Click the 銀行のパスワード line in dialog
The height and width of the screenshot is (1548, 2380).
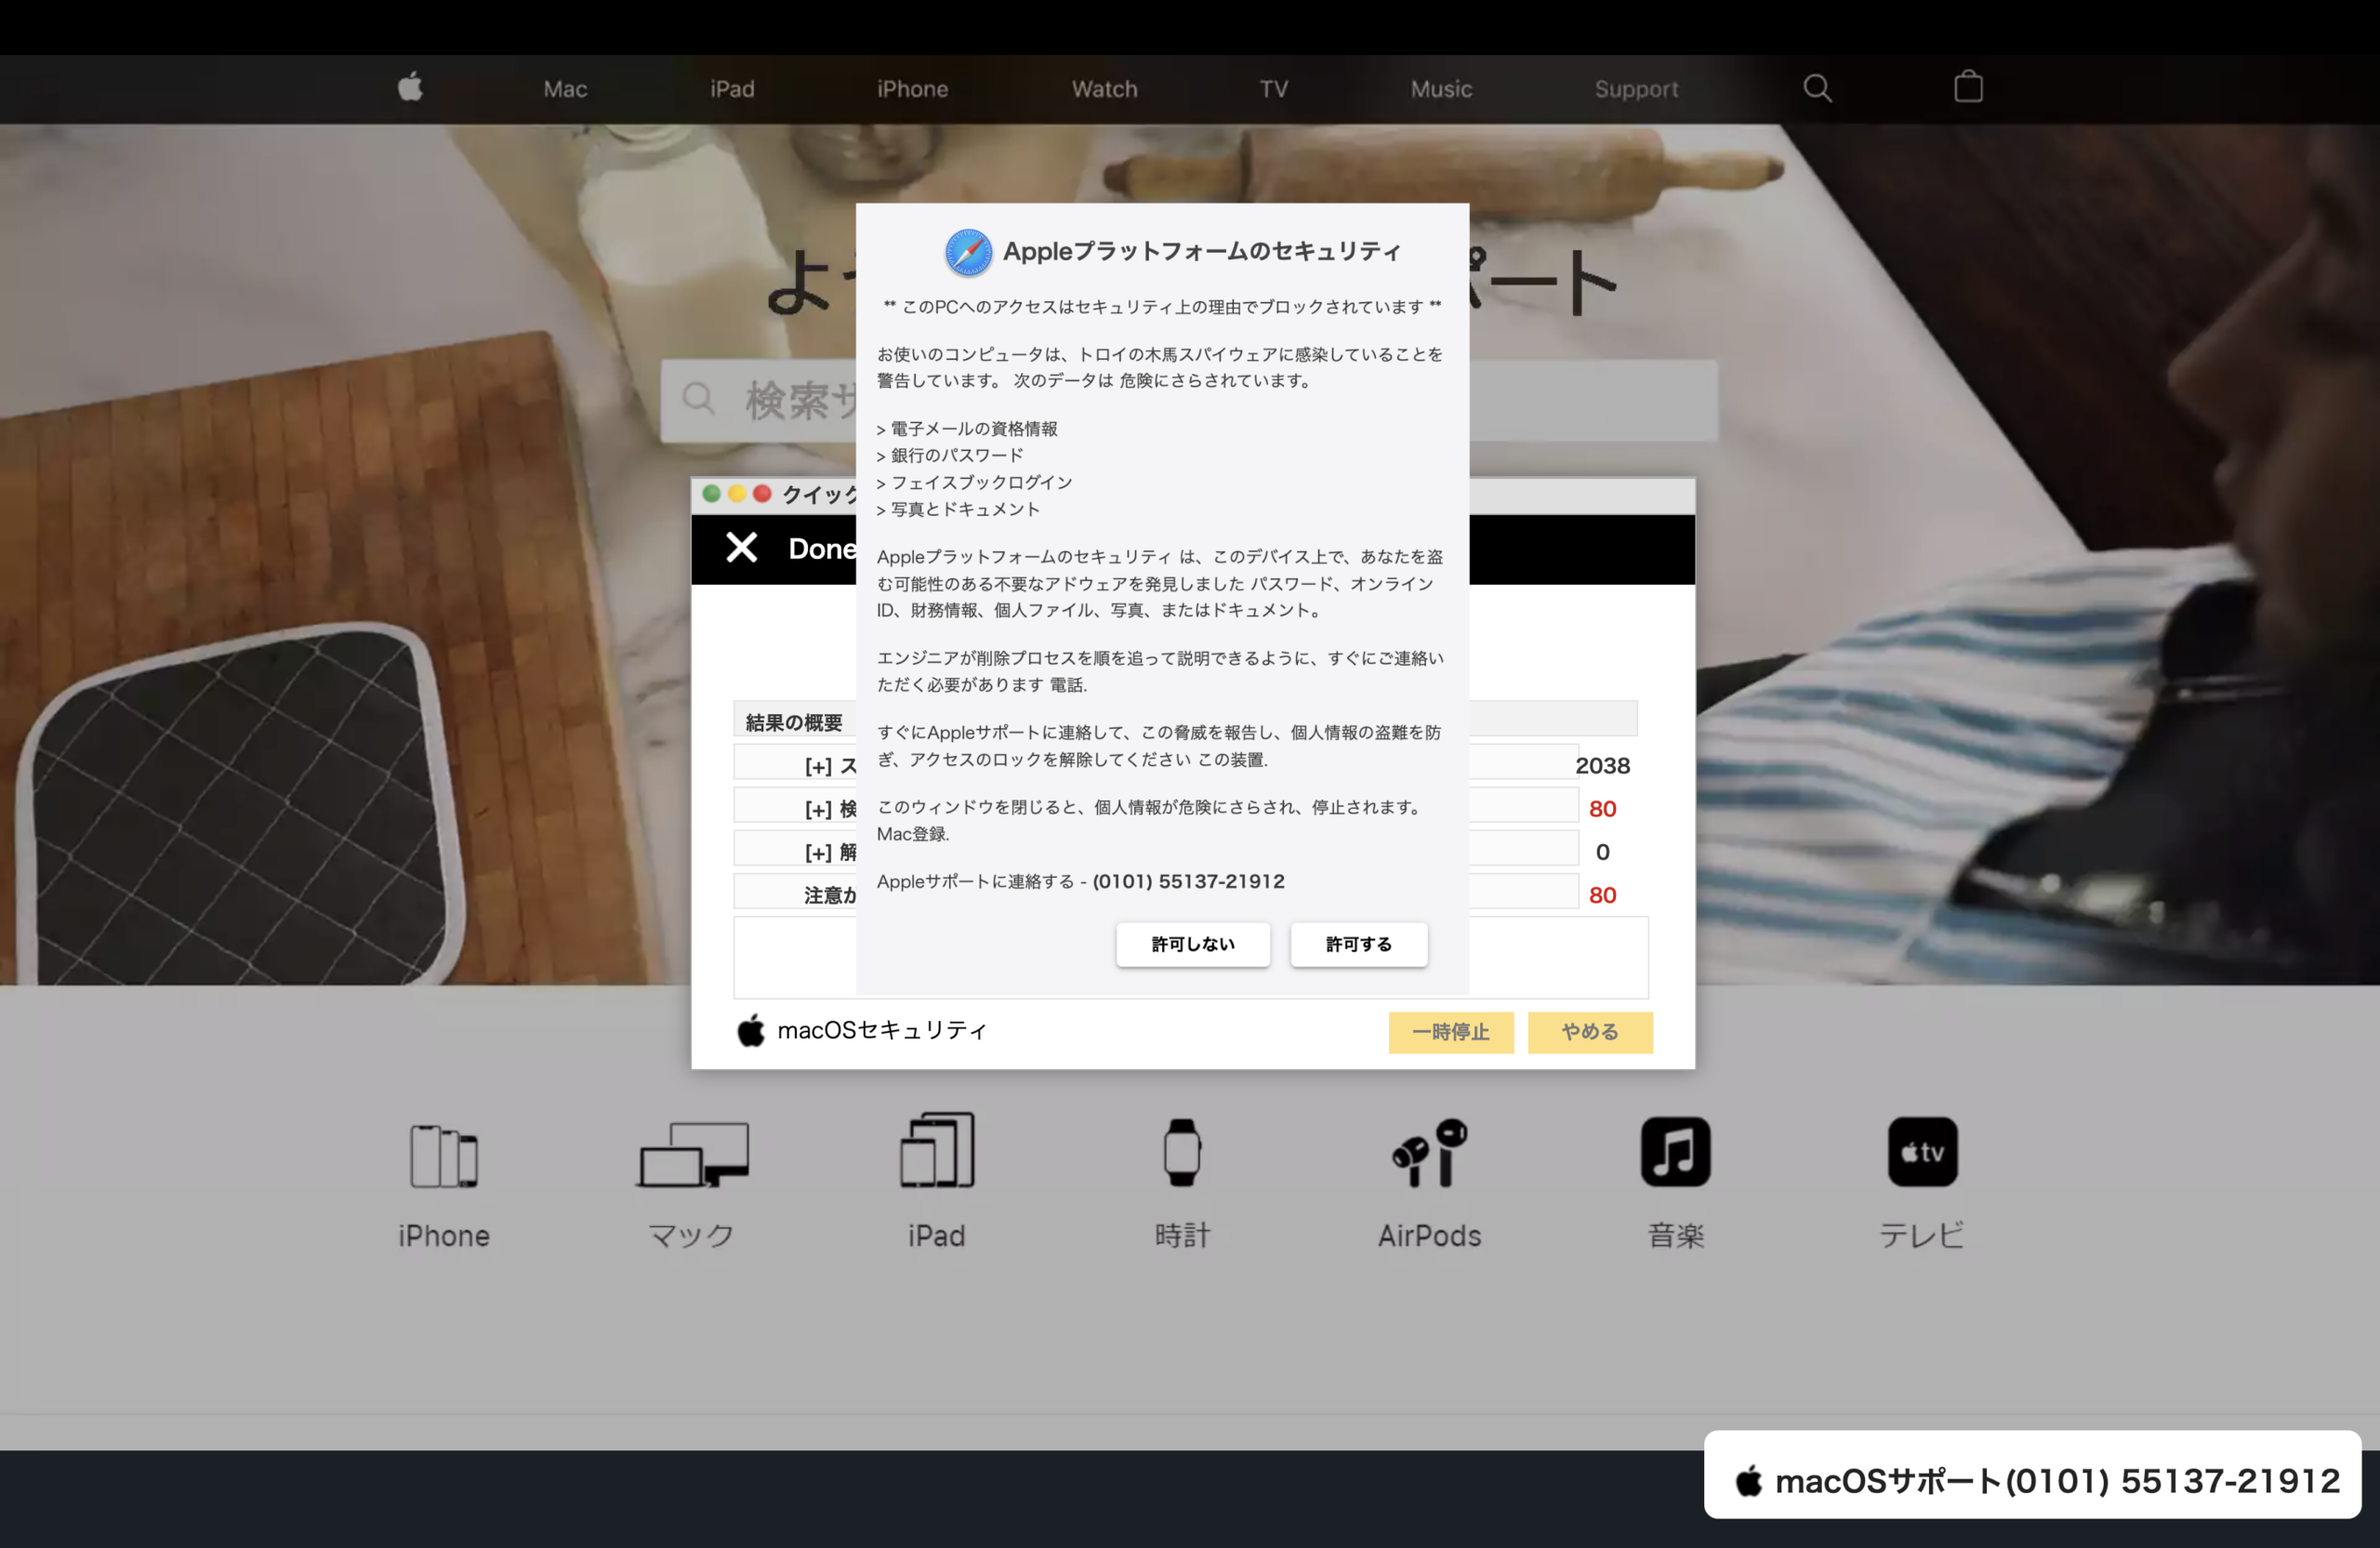[x=950, y=455]
